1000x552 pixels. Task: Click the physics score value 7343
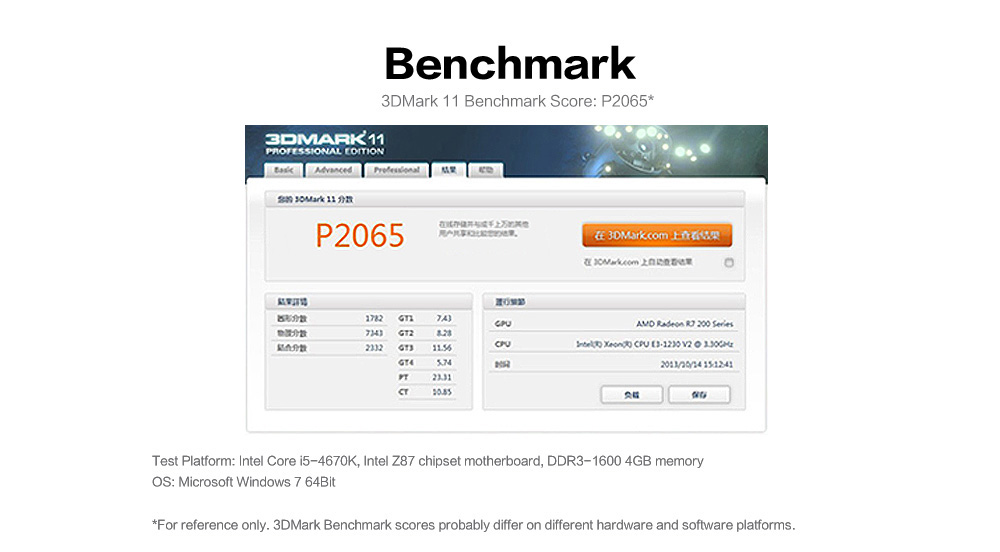(374, 333)
